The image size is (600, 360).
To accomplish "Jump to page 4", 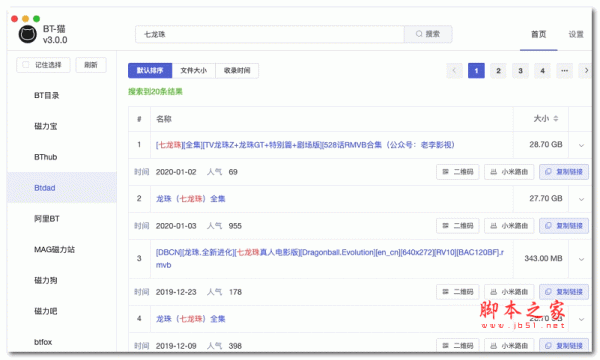I will pyautogui.click(x=542, y=70).
